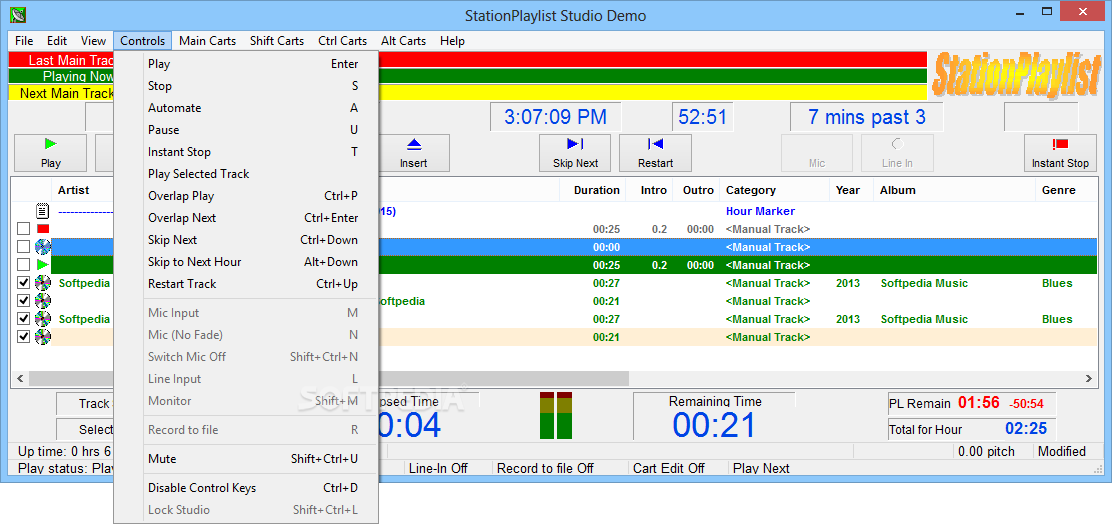1112x524 pixels.
Task: Click playlist horizontal scrollbar left arrow
Action: coord(21,379)
